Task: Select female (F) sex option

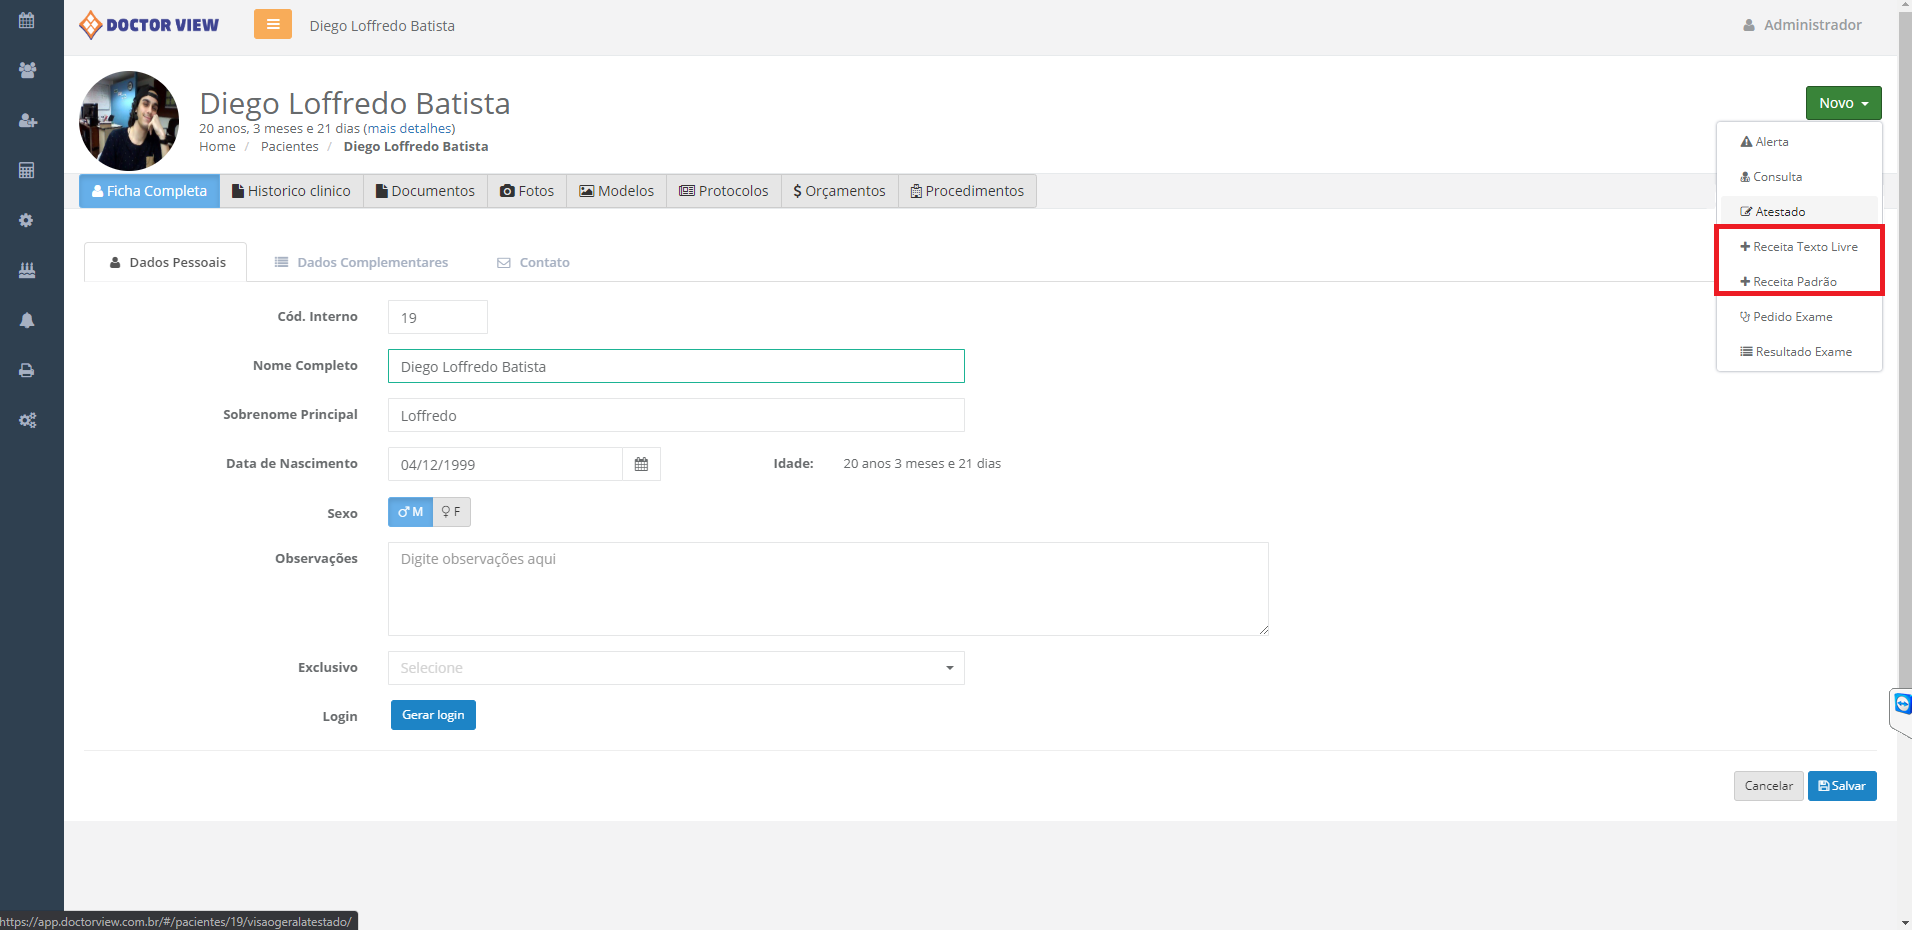Action: [x=451, y=512]
